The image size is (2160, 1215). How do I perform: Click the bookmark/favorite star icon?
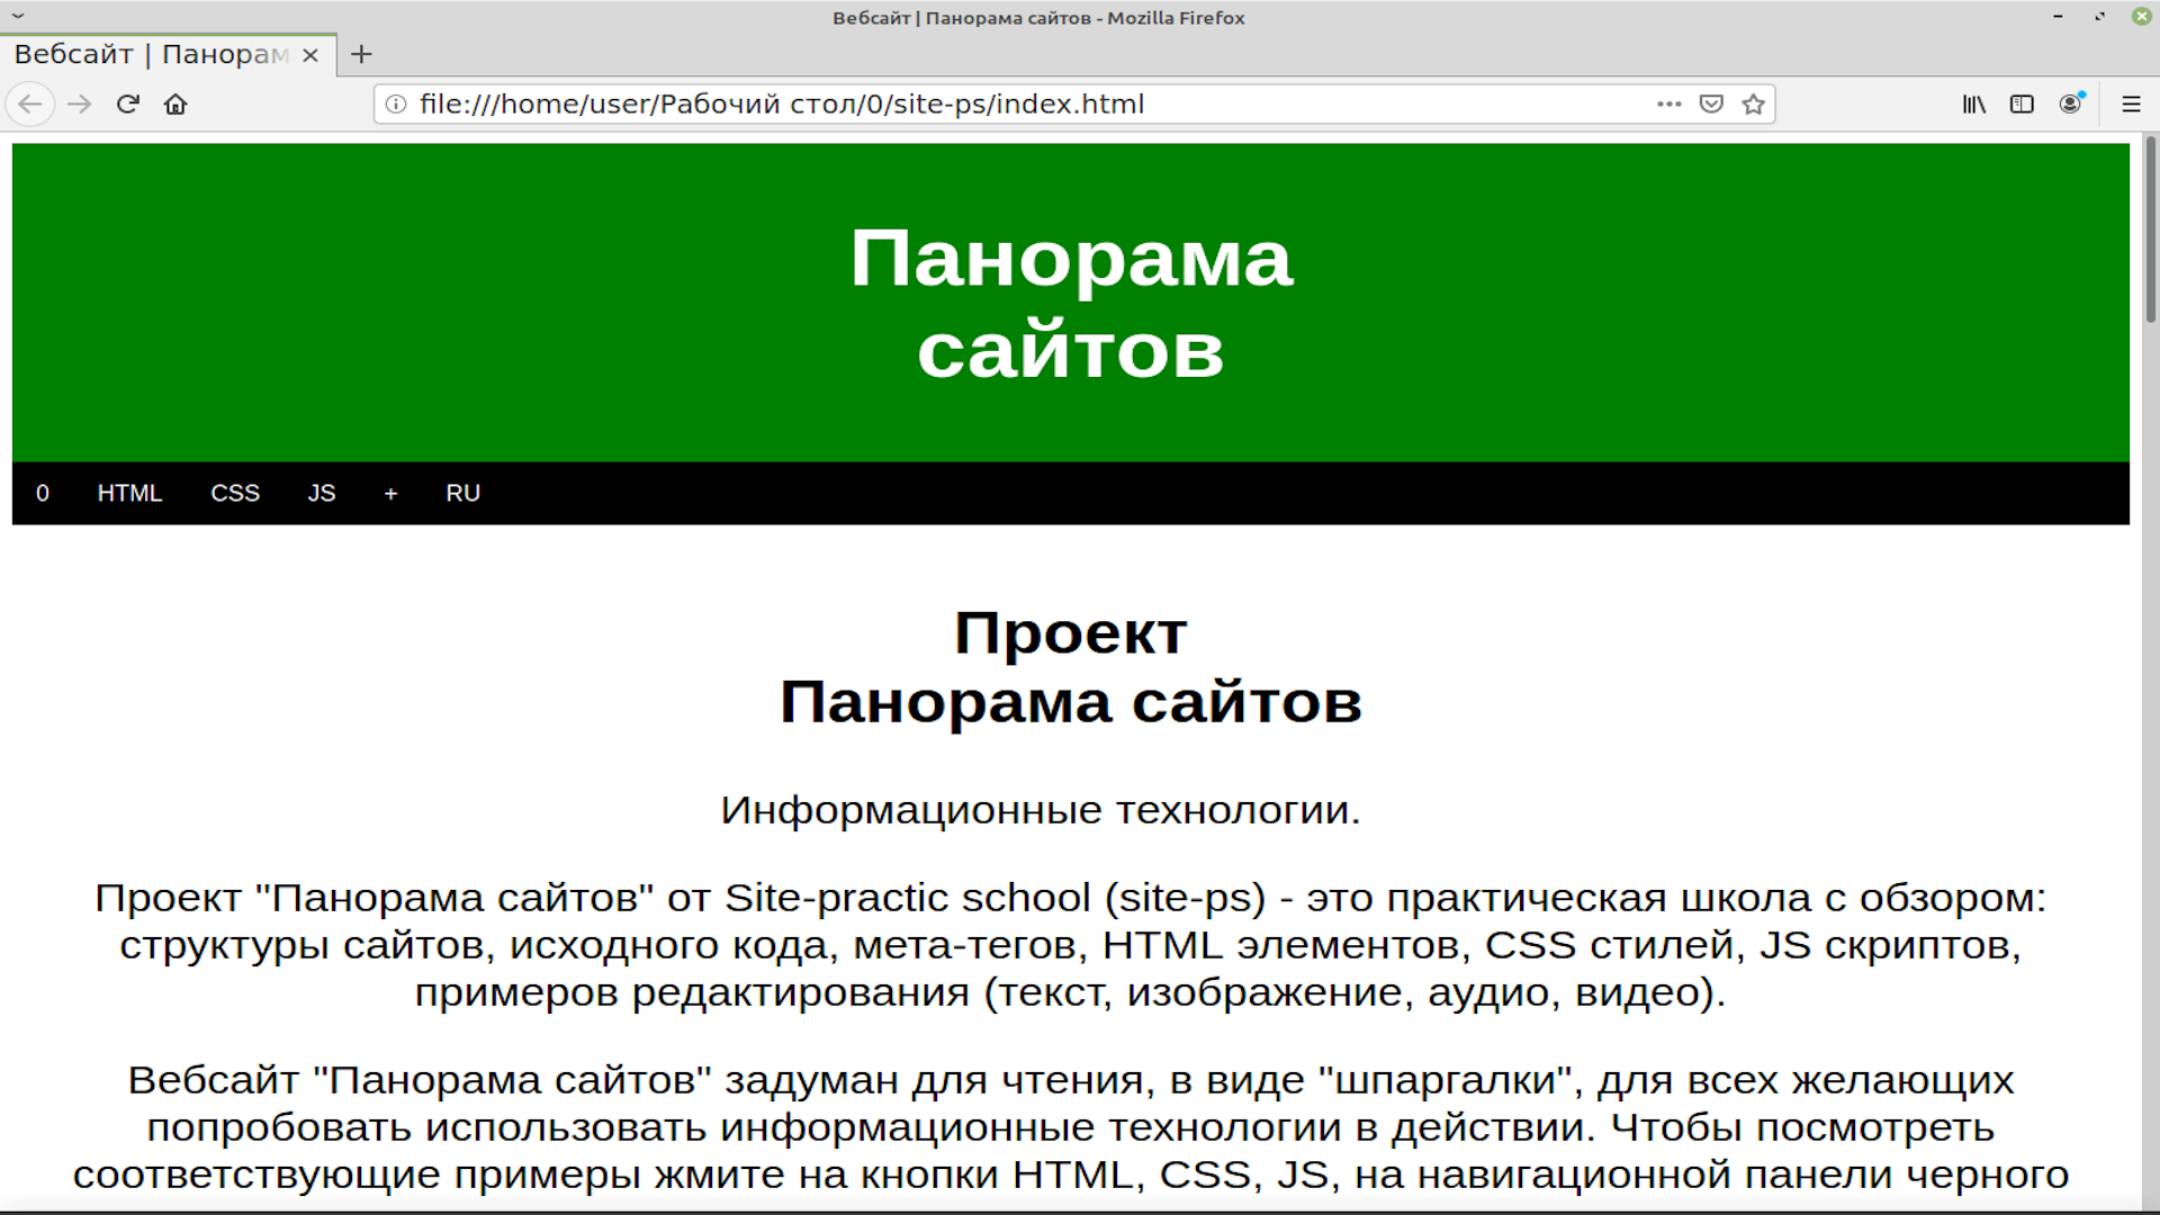[1755, 104]
